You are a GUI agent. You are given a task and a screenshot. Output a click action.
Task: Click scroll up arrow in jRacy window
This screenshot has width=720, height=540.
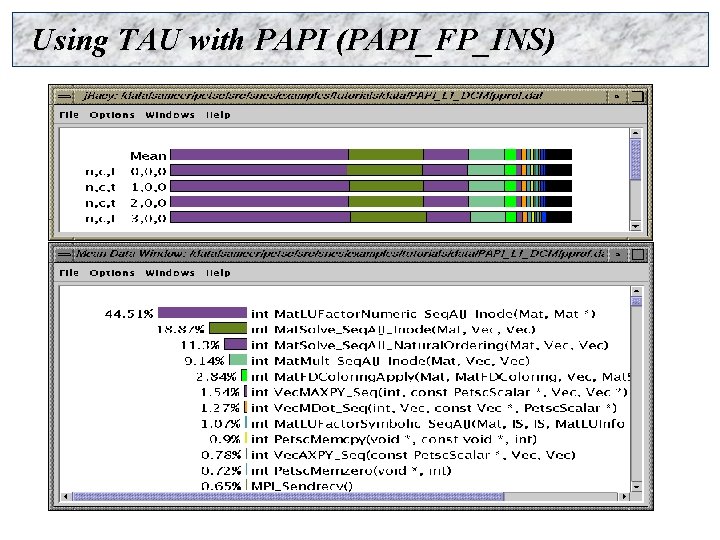click(636, 133)
